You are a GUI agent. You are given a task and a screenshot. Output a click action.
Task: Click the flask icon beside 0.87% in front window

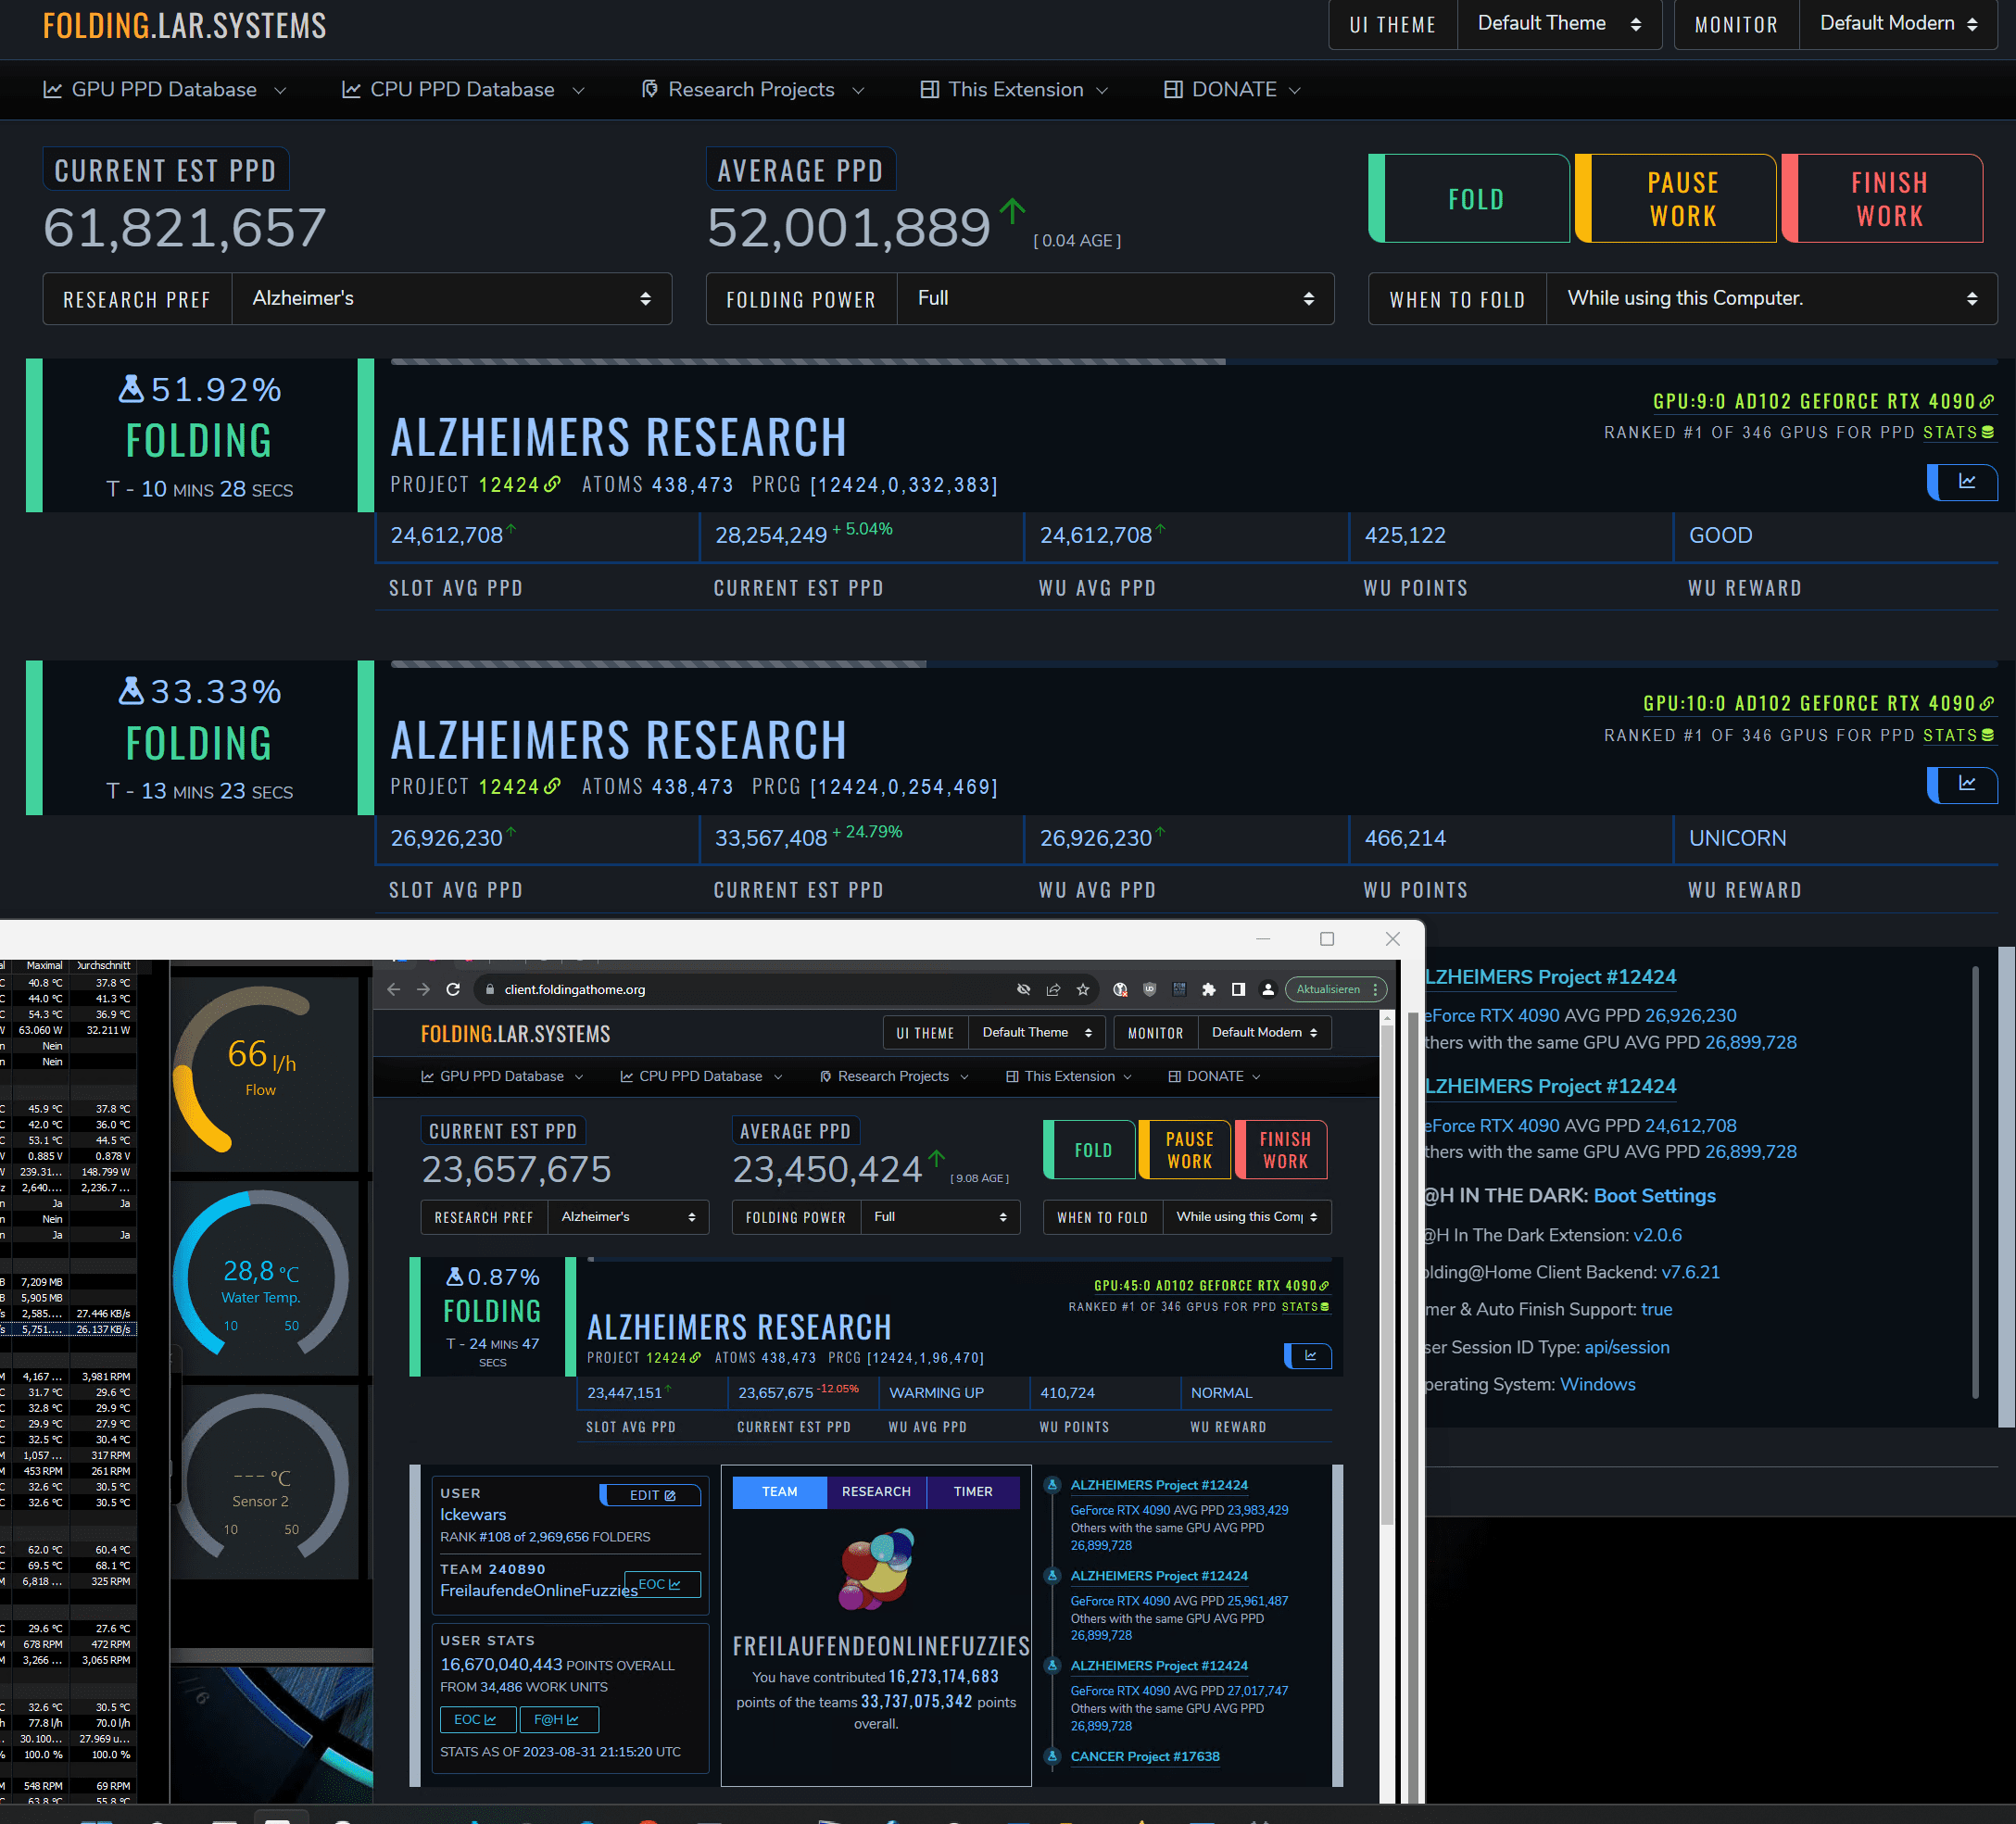click(x=454, y=1276)
